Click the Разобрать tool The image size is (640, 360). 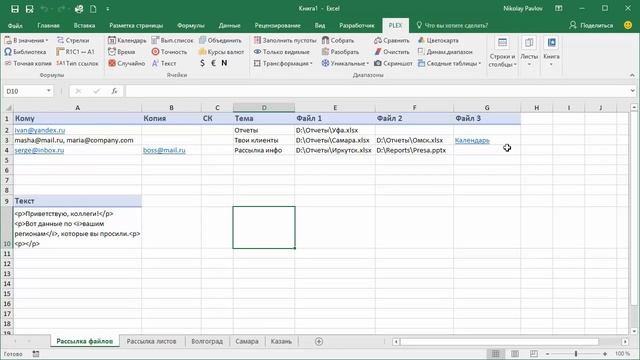340,52
